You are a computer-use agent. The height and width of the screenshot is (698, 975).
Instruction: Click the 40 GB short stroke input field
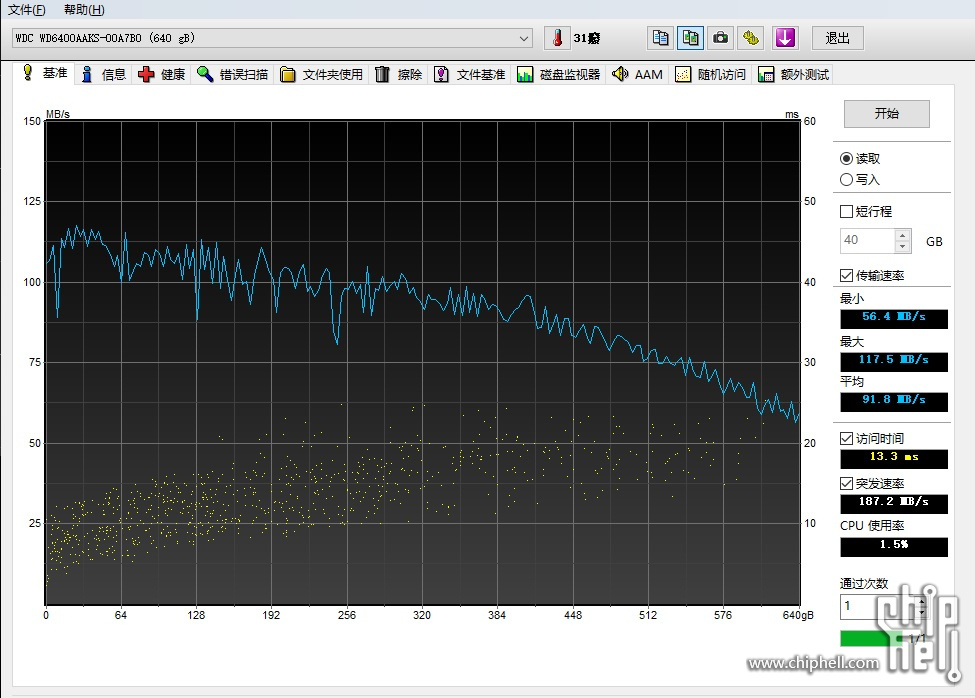pyautogui.click(x=868, y=241)
